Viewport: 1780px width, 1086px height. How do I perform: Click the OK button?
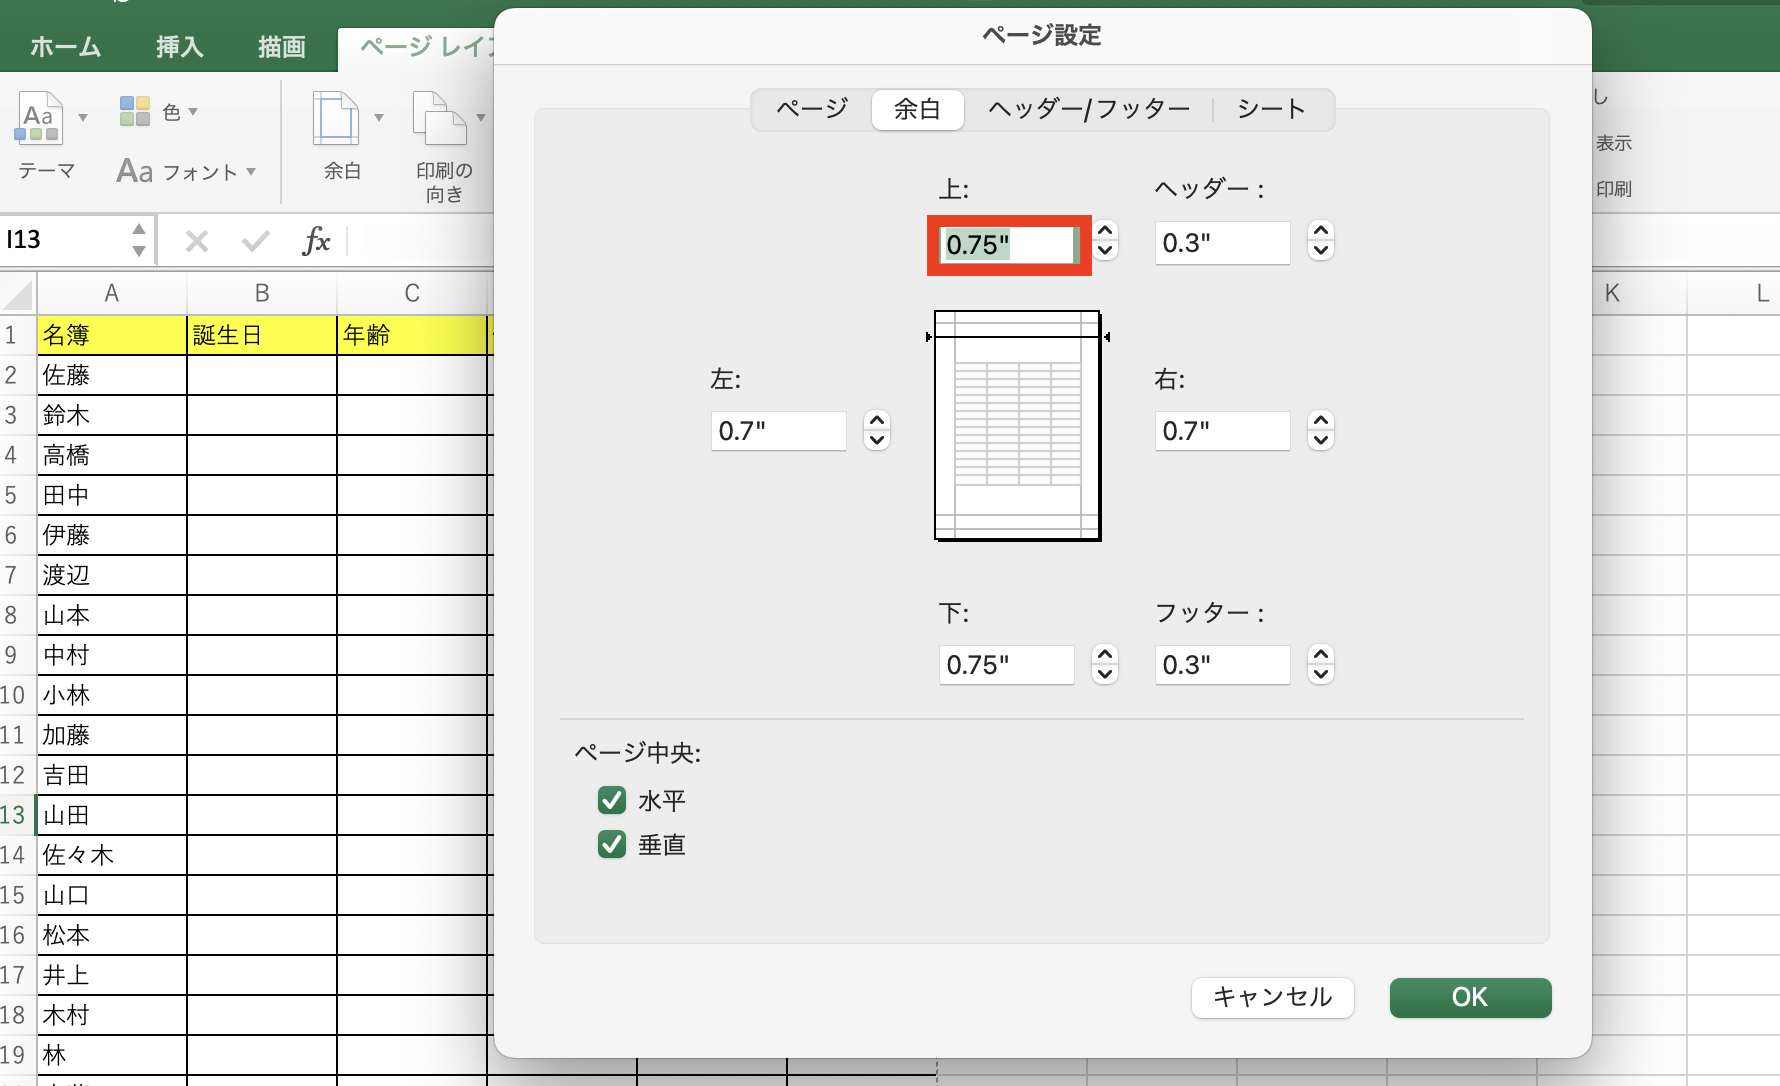(x=1469, y=997)
